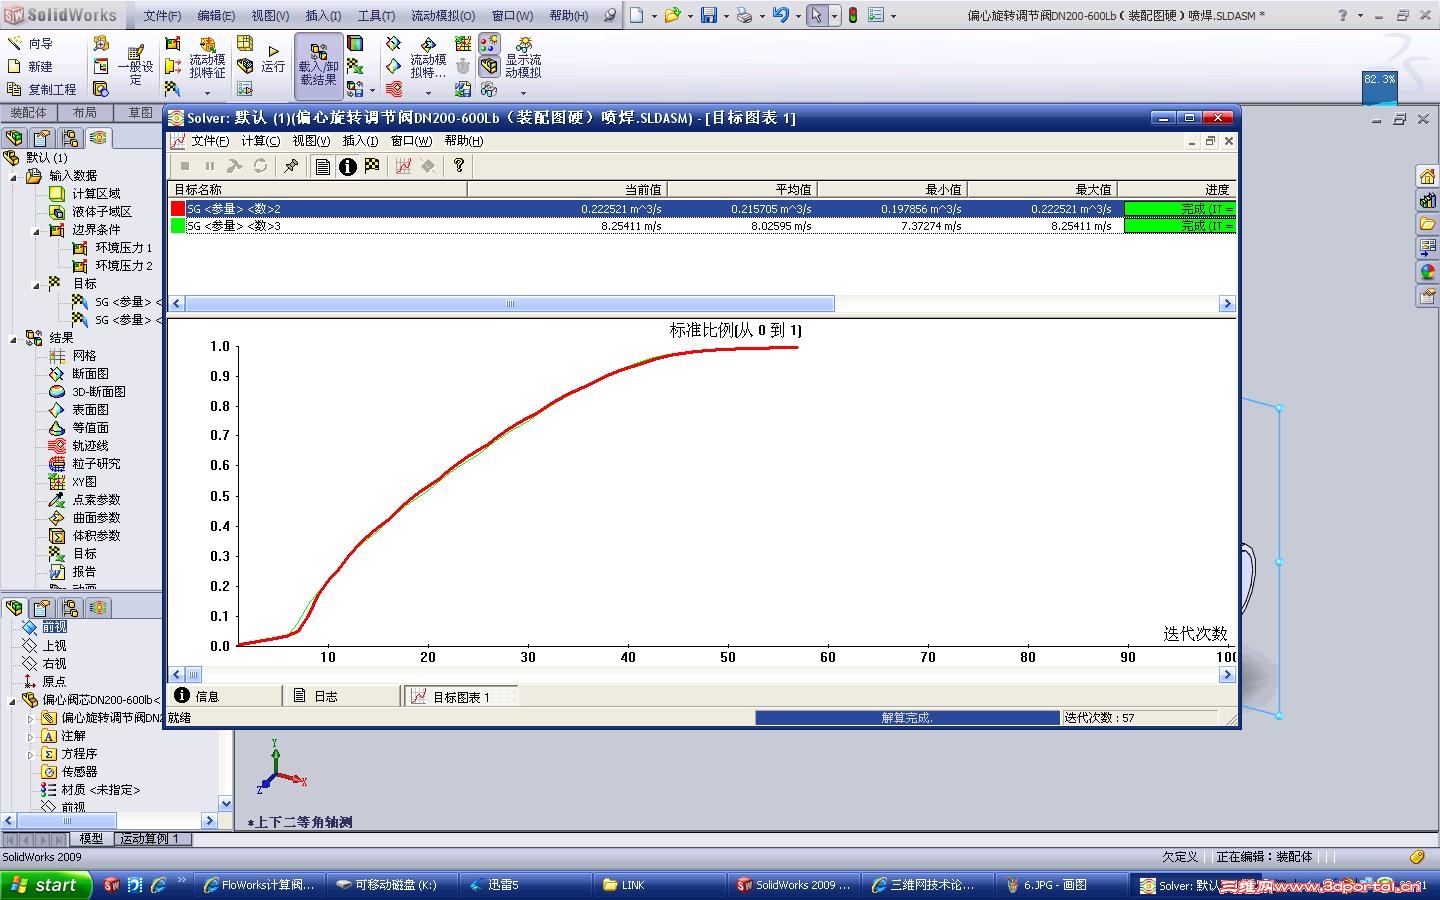Click the New document icon in top toolbar

click(x=636, y=15)
